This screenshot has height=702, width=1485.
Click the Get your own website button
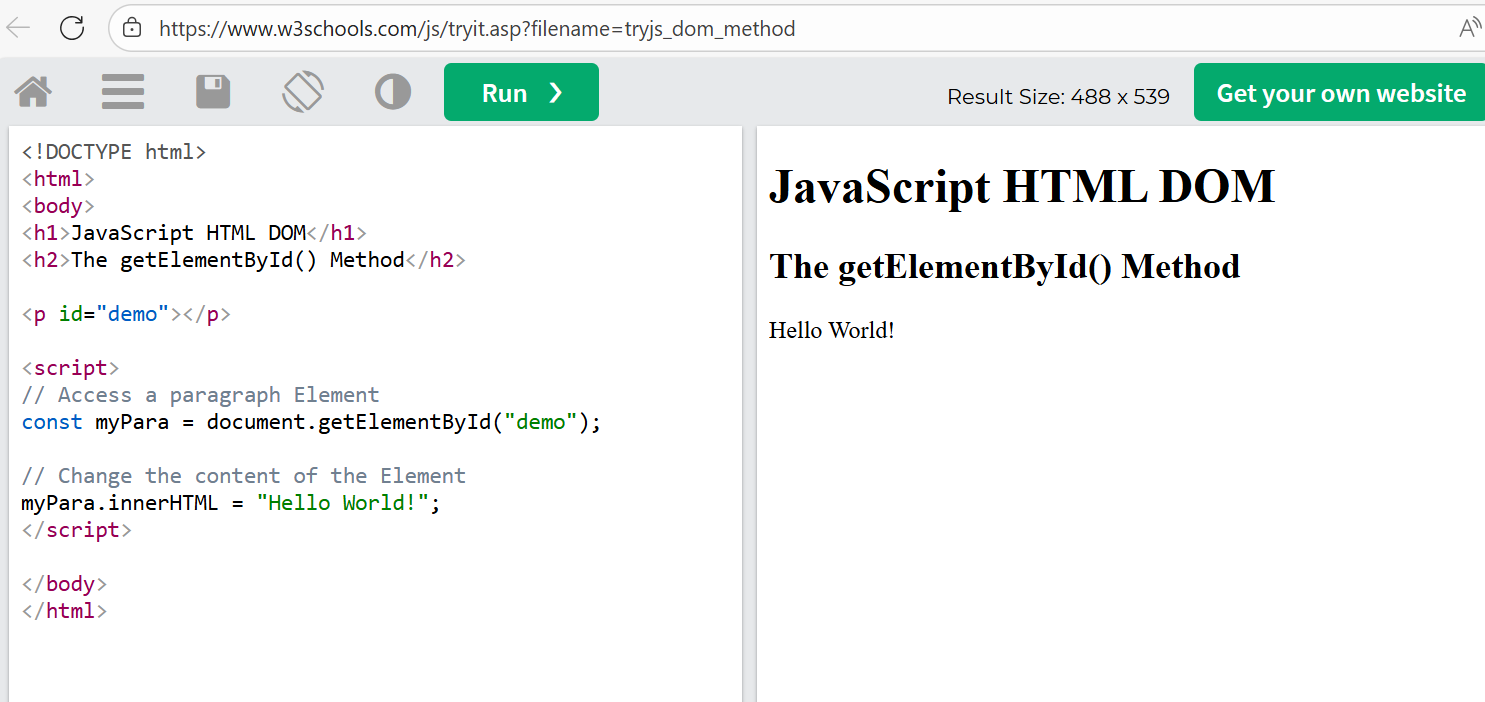pyautogui.click(x=1340, y=93)
